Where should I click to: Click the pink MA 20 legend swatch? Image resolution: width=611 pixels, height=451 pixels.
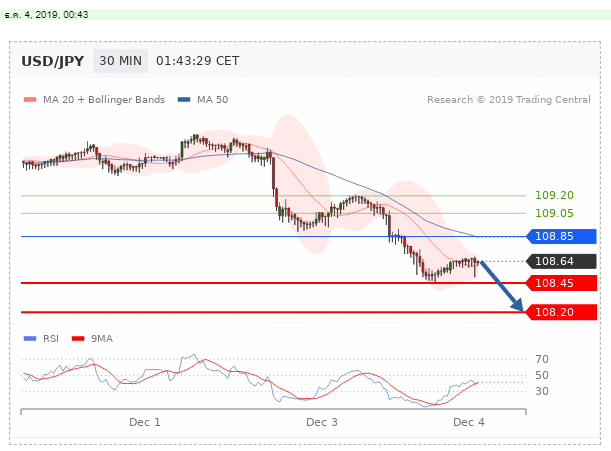tap(30, 99)
